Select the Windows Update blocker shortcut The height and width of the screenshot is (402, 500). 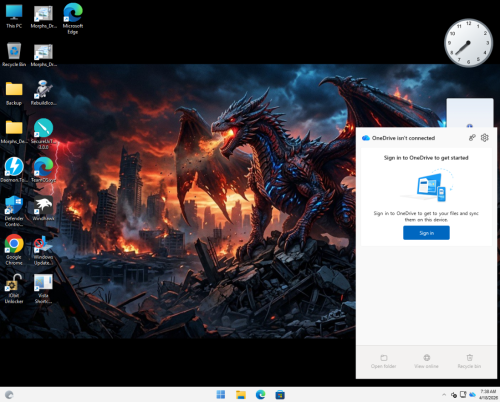(43, 250)
